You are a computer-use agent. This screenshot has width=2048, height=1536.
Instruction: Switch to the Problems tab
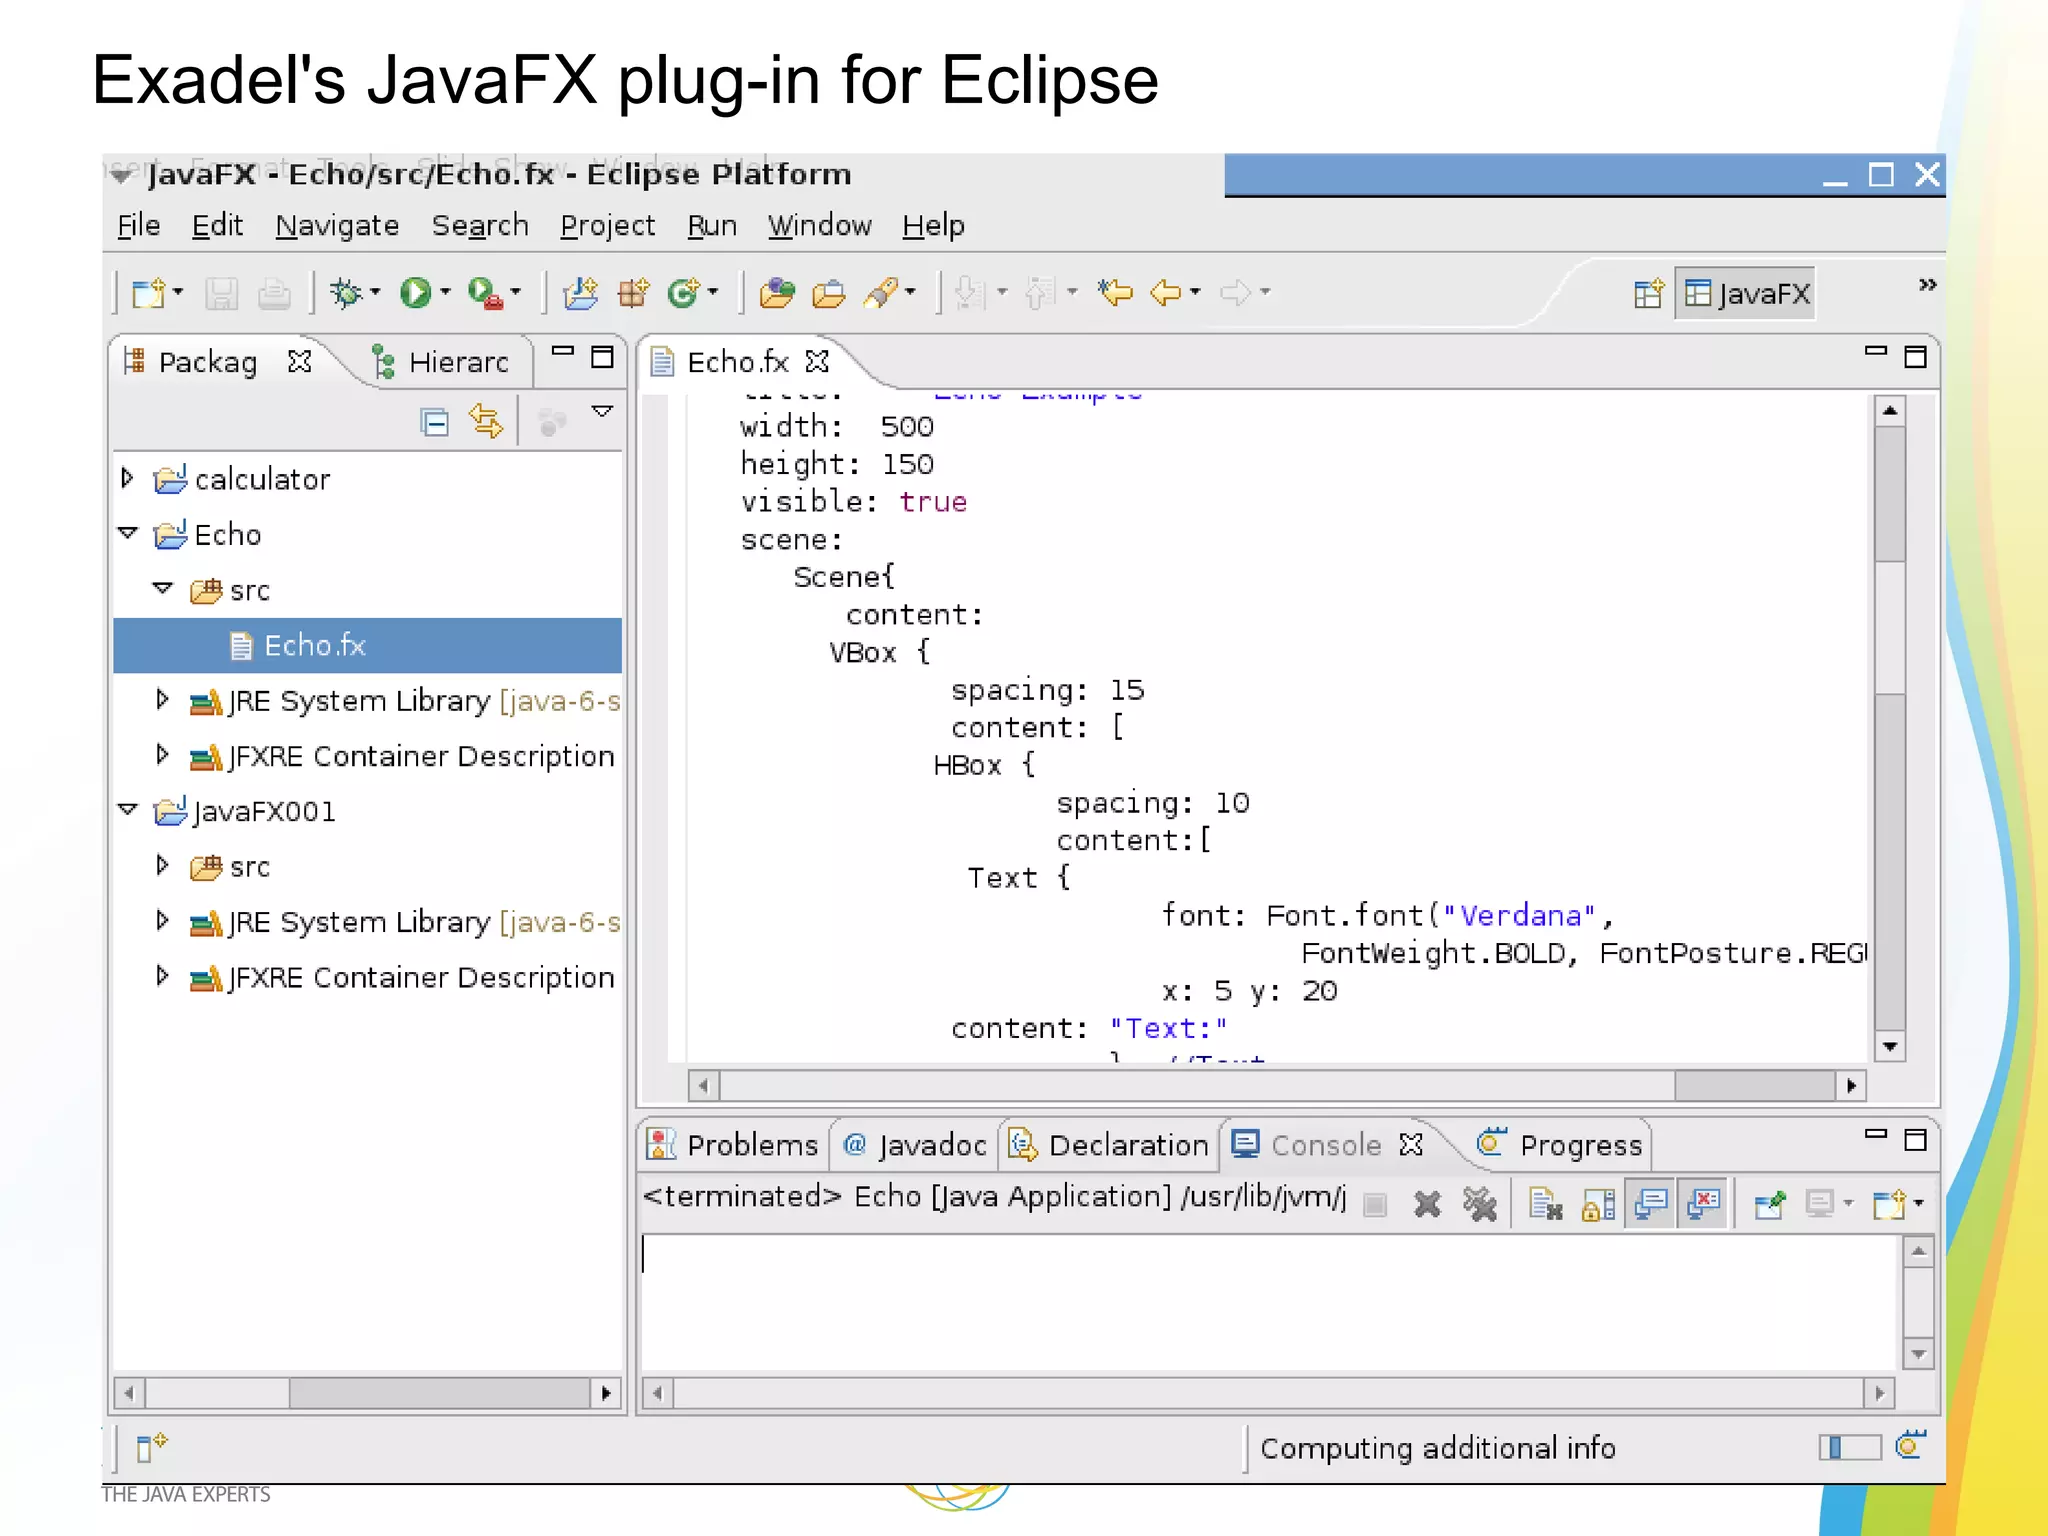(x=734, y=1145)
